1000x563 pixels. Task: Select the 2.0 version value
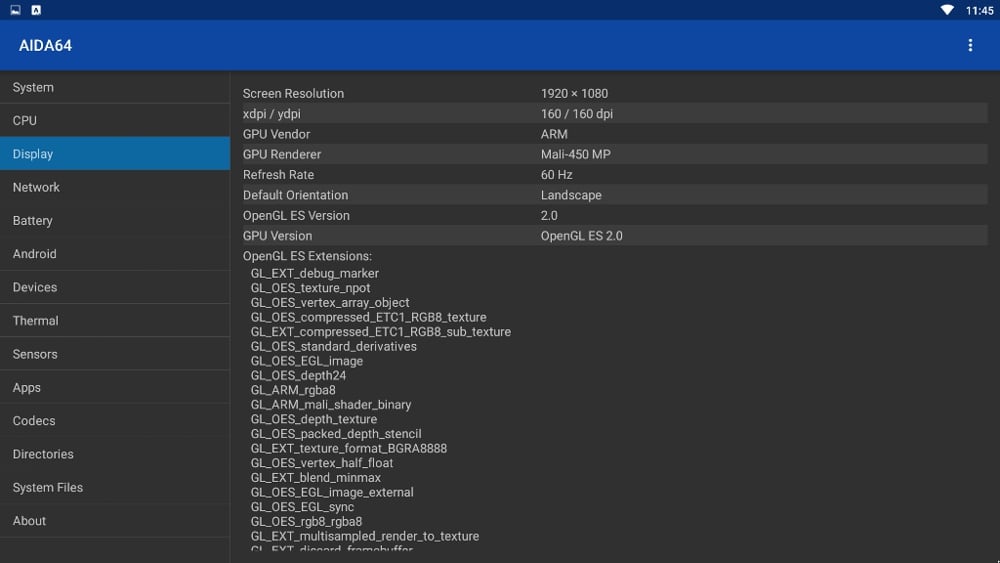[x=549, y=216]
